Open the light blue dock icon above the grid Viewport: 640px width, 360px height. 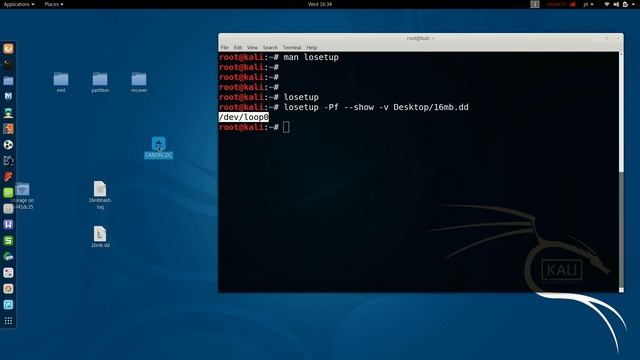8,304
